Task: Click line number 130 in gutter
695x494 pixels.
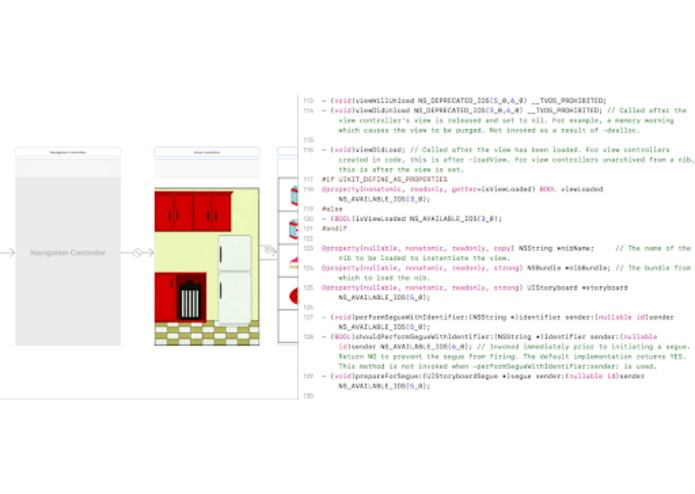Action: click(x=308, y=396)
